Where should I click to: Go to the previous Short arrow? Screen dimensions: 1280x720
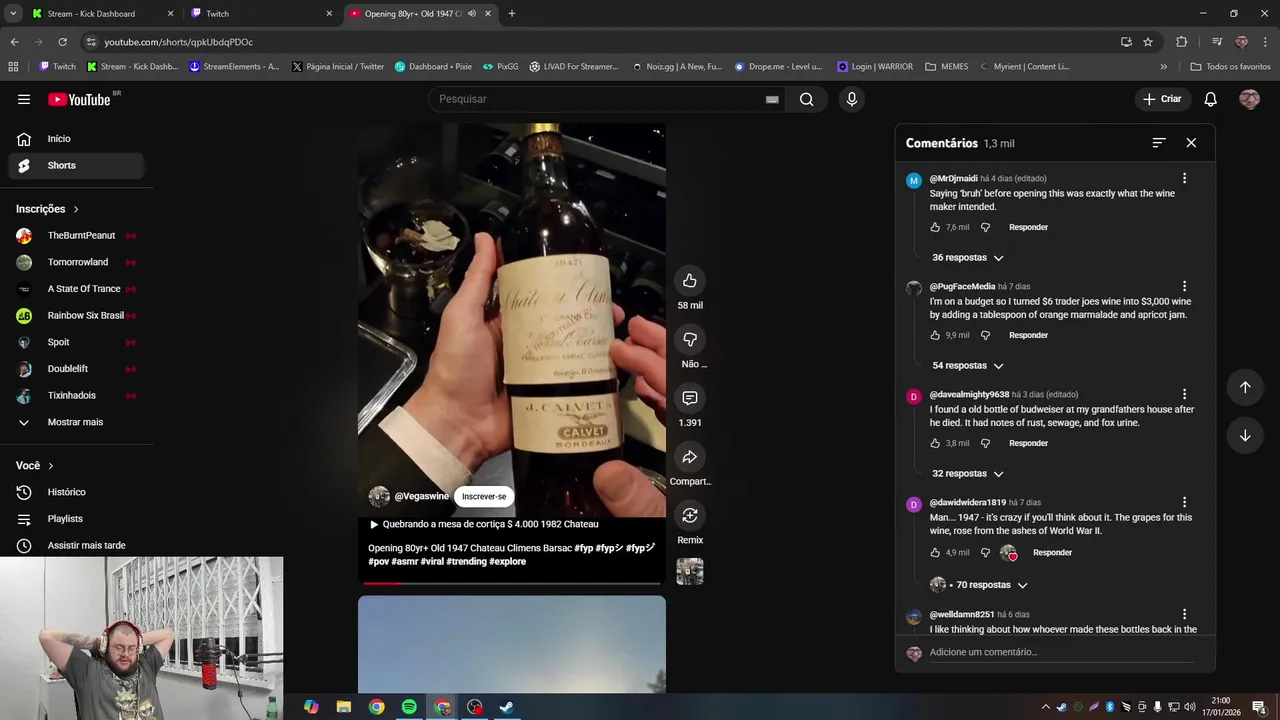coord(1245,387)
